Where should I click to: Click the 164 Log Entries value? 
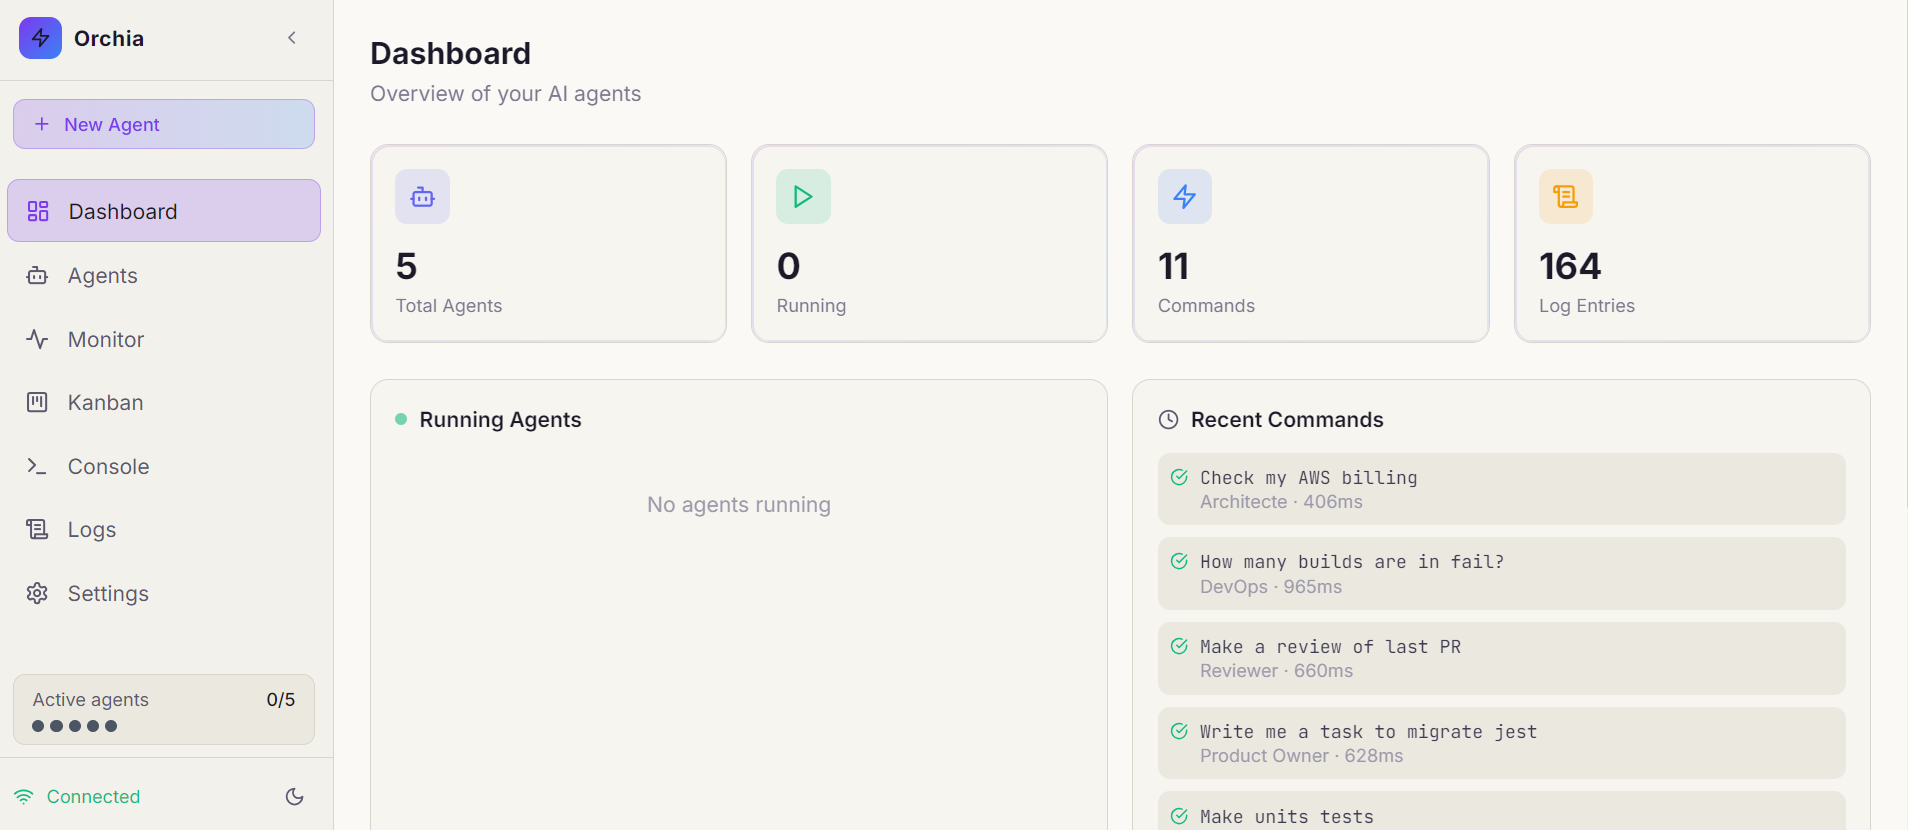pyautogui.click(x=1570, y=266)
